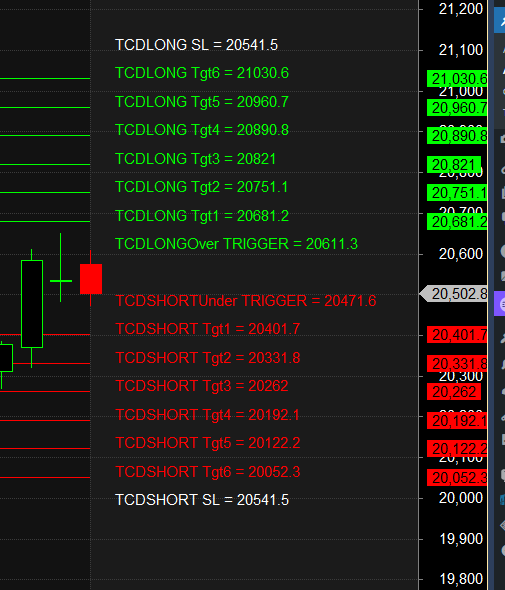Click the green doji cross candlestick
505x590 pixels.
click(x=61, y=268)
